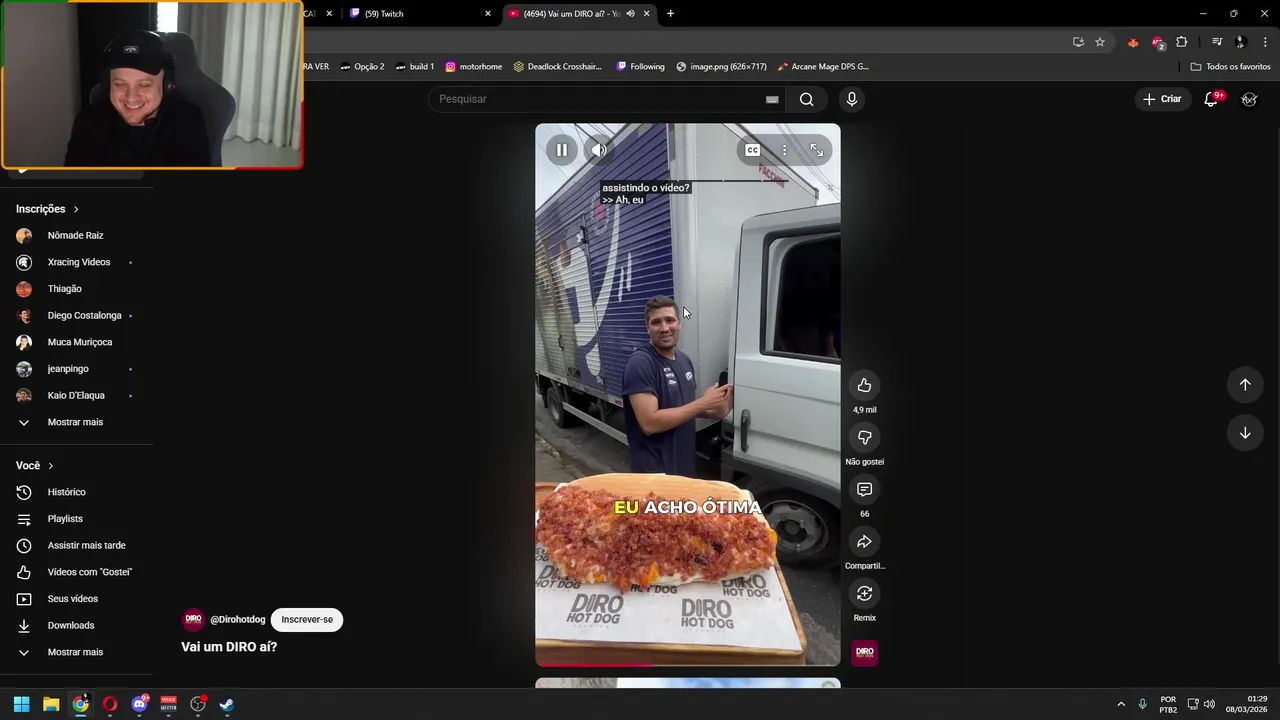The width and height of the screenshot is (1280, 720).
Task: Open a new browser tab
Action: coord(670,14)
